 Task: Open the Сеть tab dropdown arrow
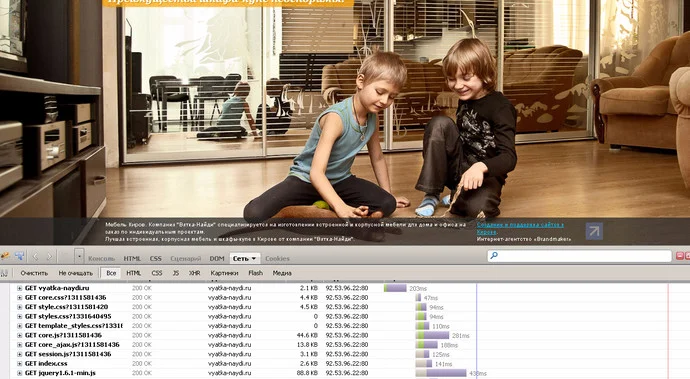pos(254,258)
